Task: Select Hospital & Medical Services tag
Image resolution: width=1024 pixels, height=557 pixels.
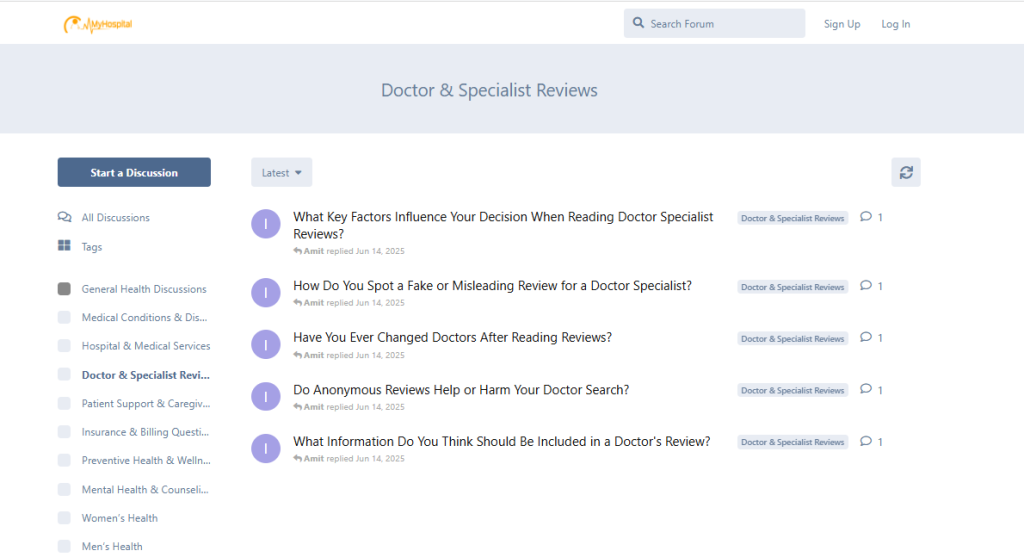Action: coord(146,346)
